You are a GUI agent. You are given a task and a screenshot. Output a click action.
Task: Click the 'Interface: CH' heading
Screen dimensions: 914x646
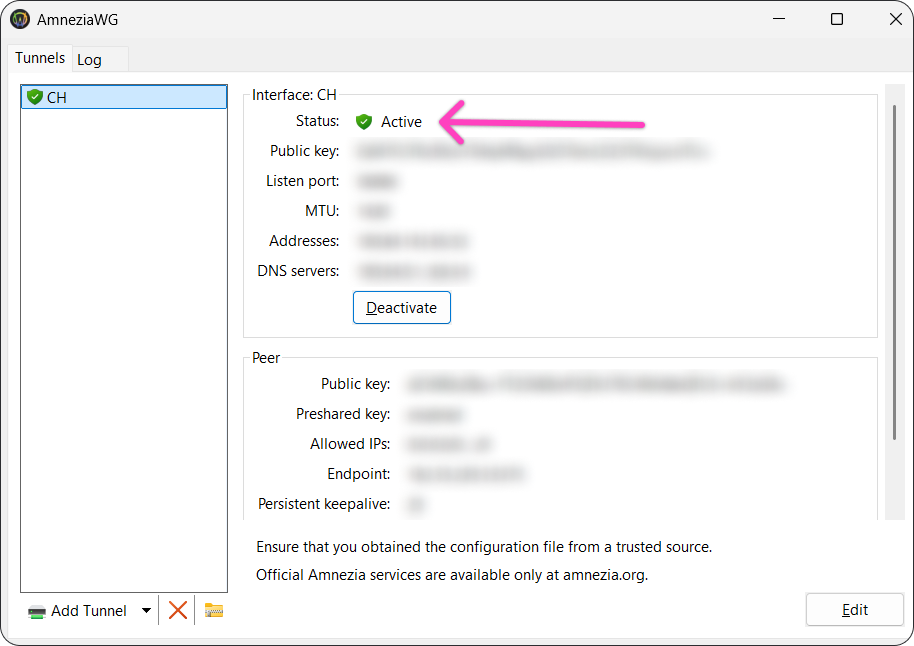[294, 95]
